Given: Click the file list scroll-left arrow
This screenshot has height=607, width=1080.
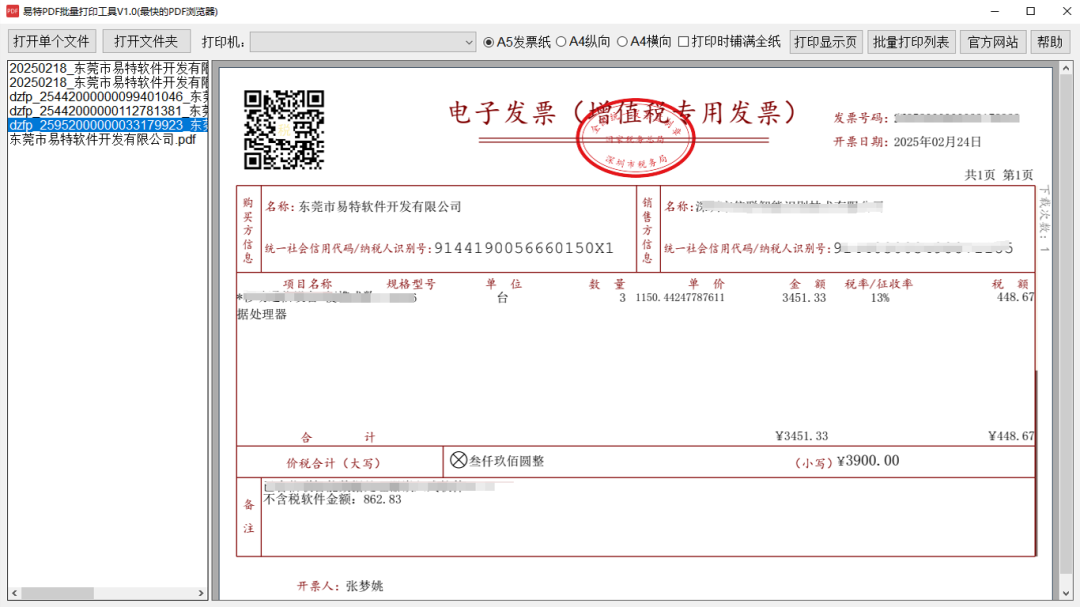Looking at the screenshot, I should click(14, 593).
